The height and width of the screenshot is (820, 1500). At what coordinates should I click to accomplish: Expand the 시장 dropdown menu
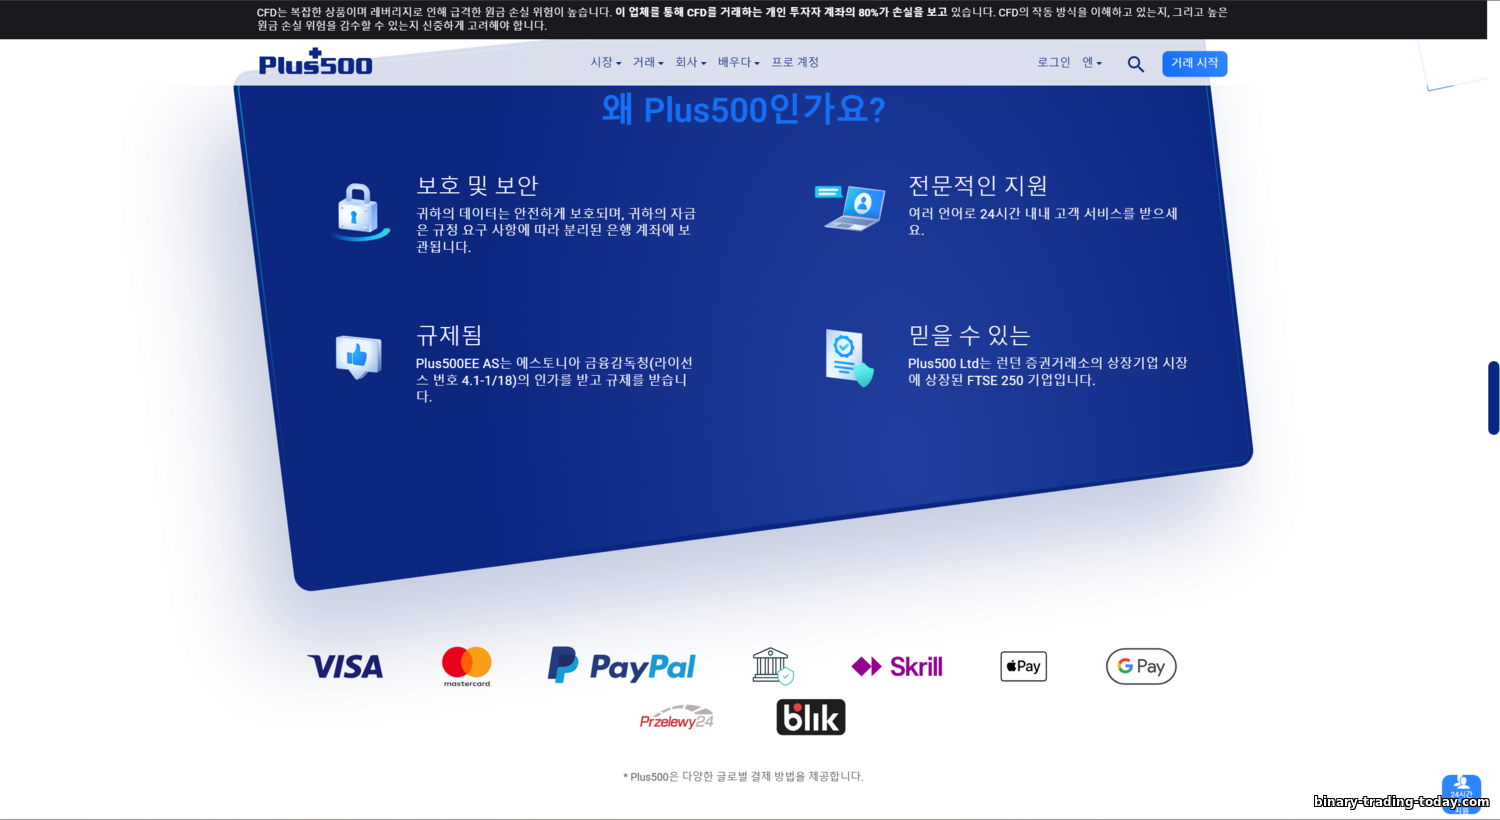point(605,63)
